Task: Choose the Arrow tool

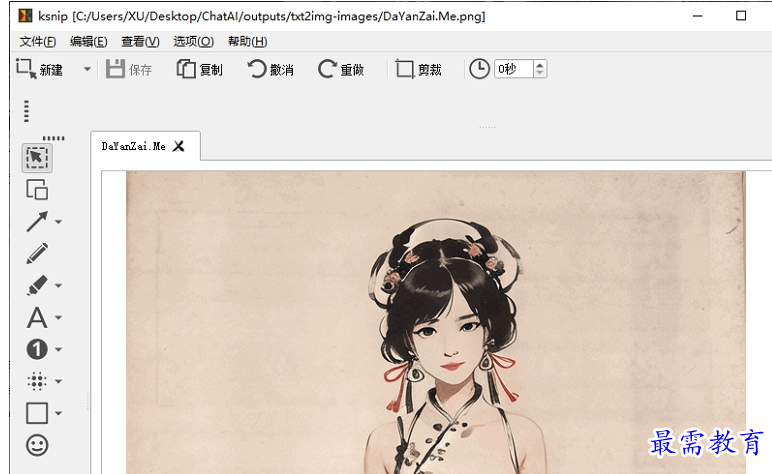Action: pyautogui.click(x=37, y=221)
